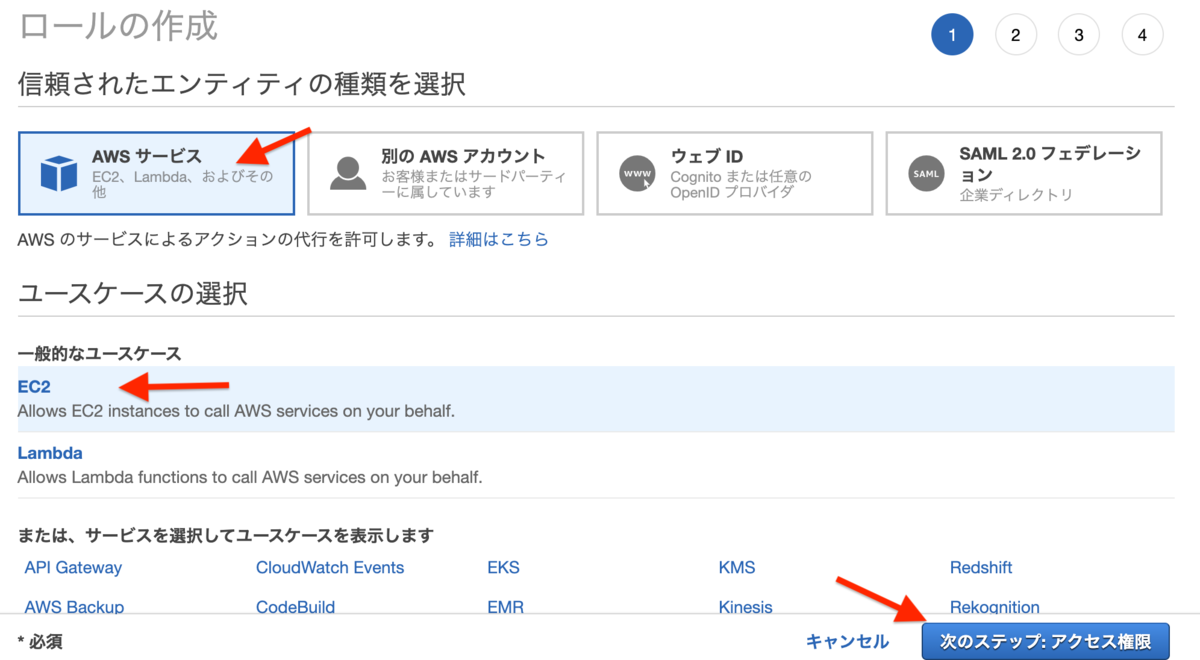Open the API Gateway service link
The image size is (1200, 660).
[x=73, y=568]
